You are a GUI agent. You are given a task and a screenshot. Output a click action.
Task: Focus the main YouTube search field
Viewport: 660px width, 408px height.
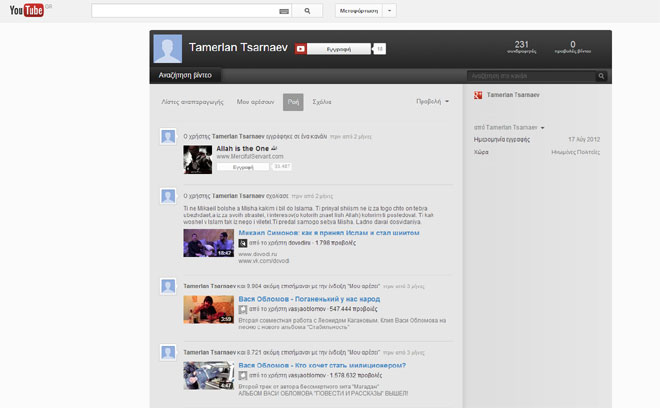click(x=185, y=11)
